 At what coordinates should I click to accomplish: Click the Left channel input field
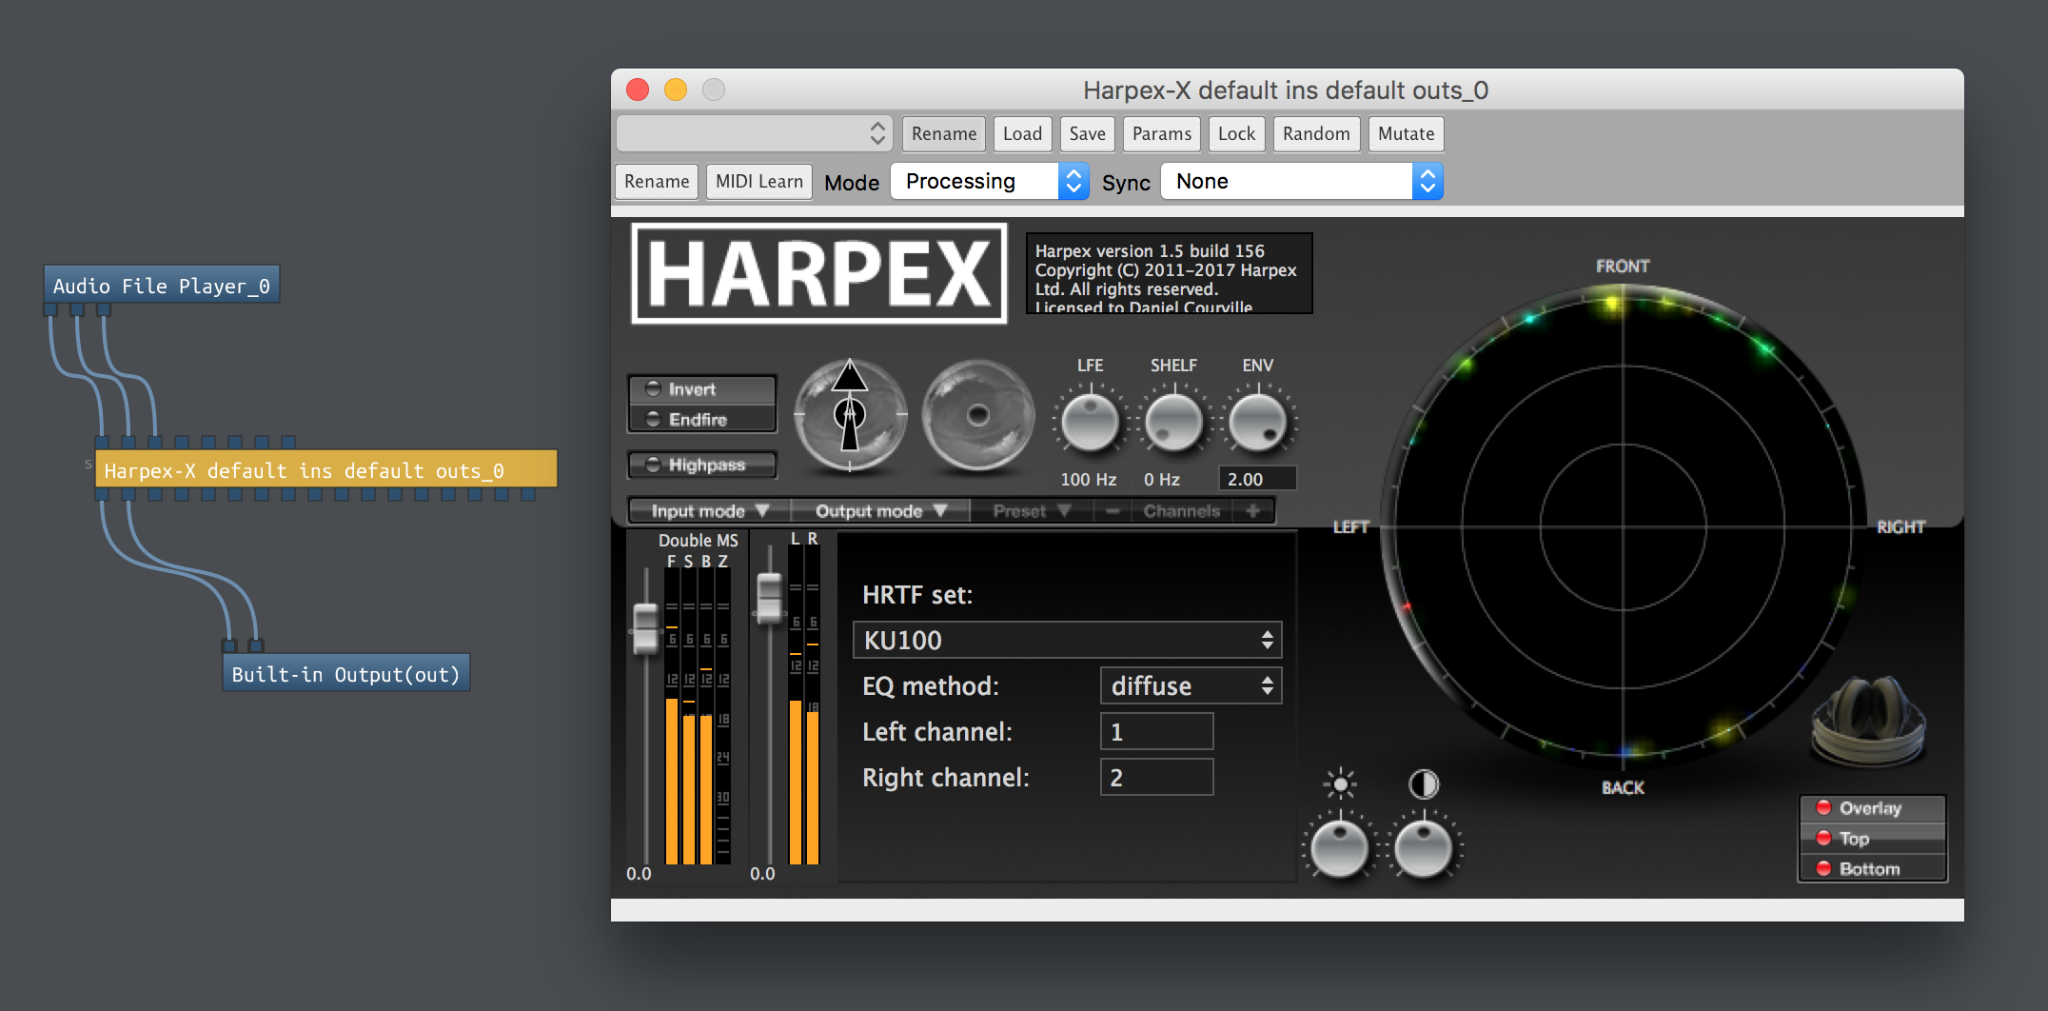click(x=1156, y=732)
